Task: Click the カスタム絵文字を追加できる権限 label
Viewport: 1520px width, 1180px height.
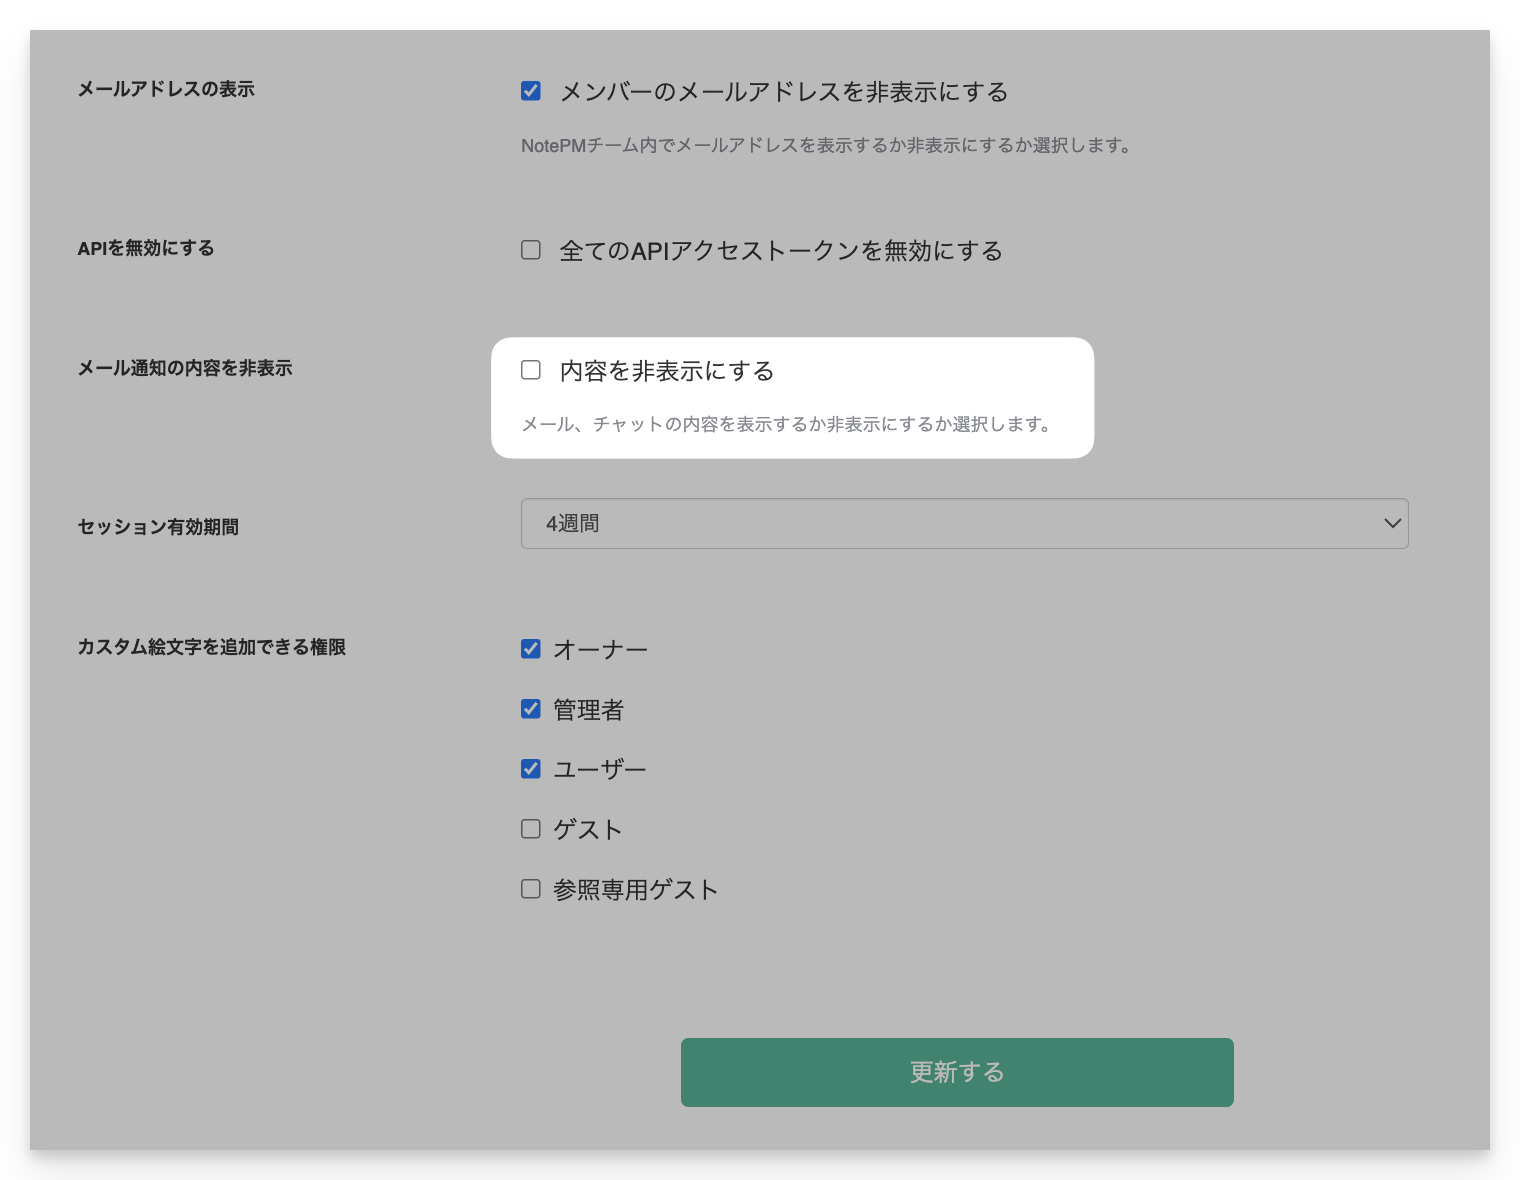Action: click(x=213, y=647)
